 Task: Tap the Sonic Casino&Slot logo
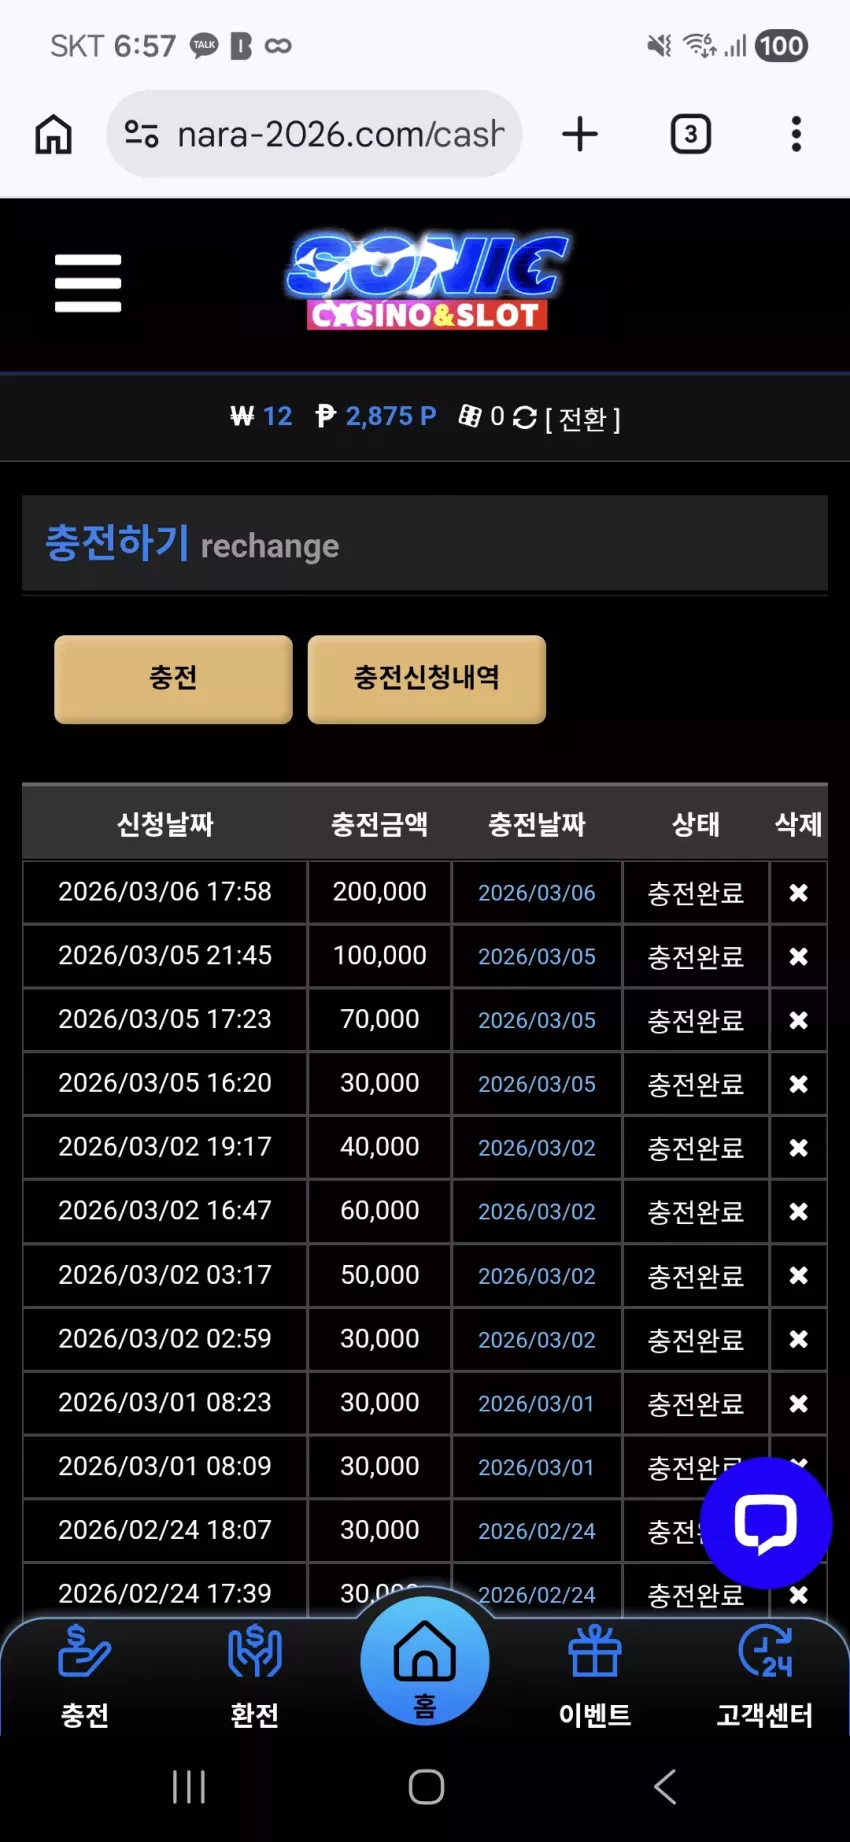(x=428, y=281)
